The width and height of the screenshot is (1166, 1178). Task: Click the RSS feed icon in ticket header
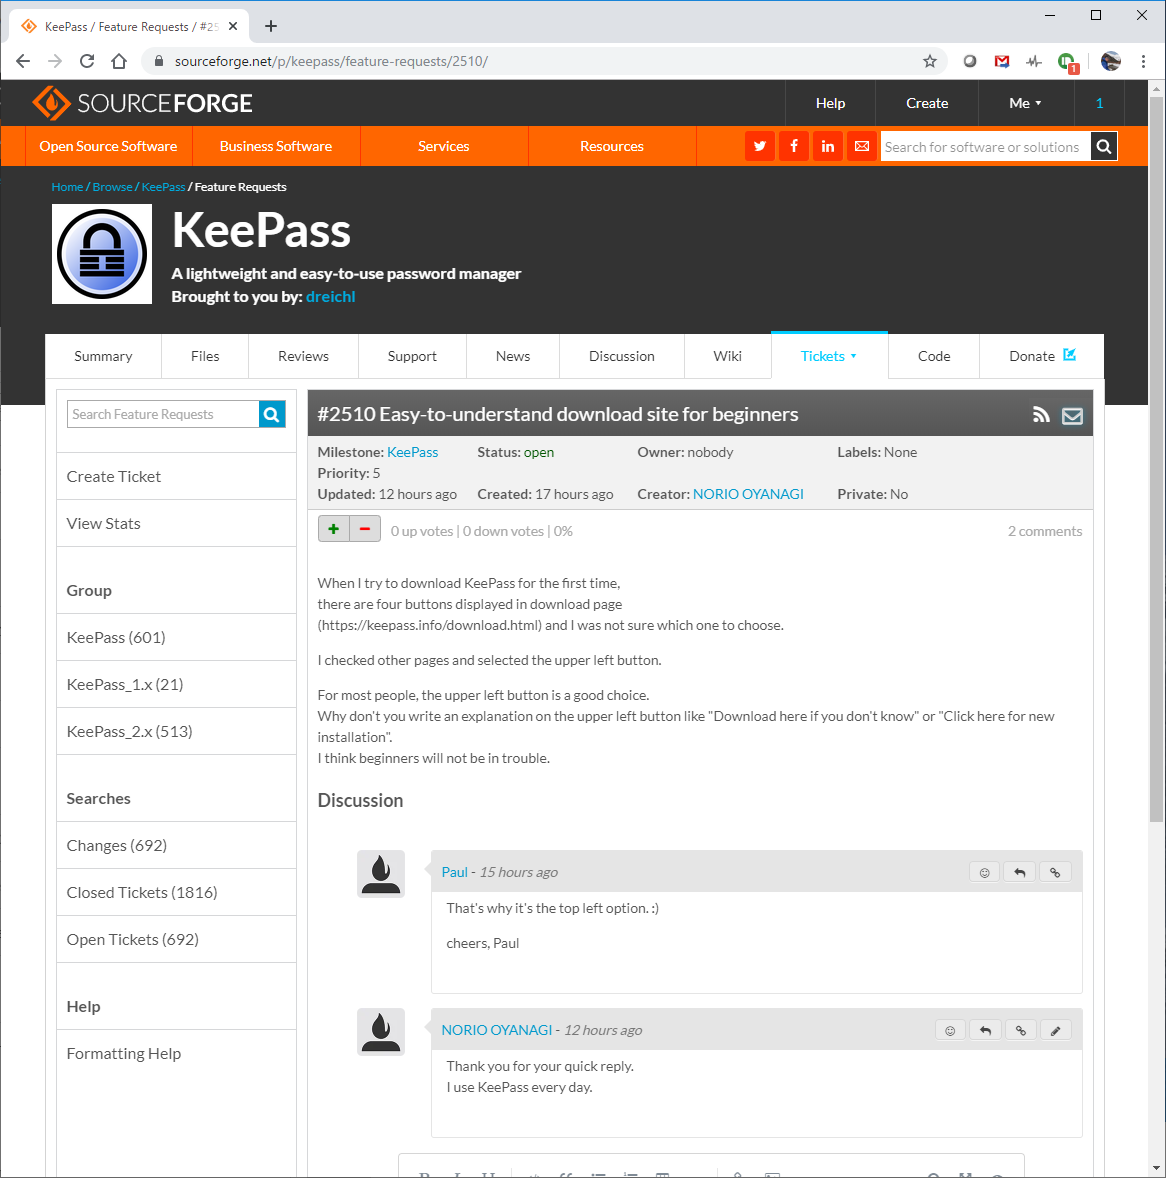(x=1041, y=413)
